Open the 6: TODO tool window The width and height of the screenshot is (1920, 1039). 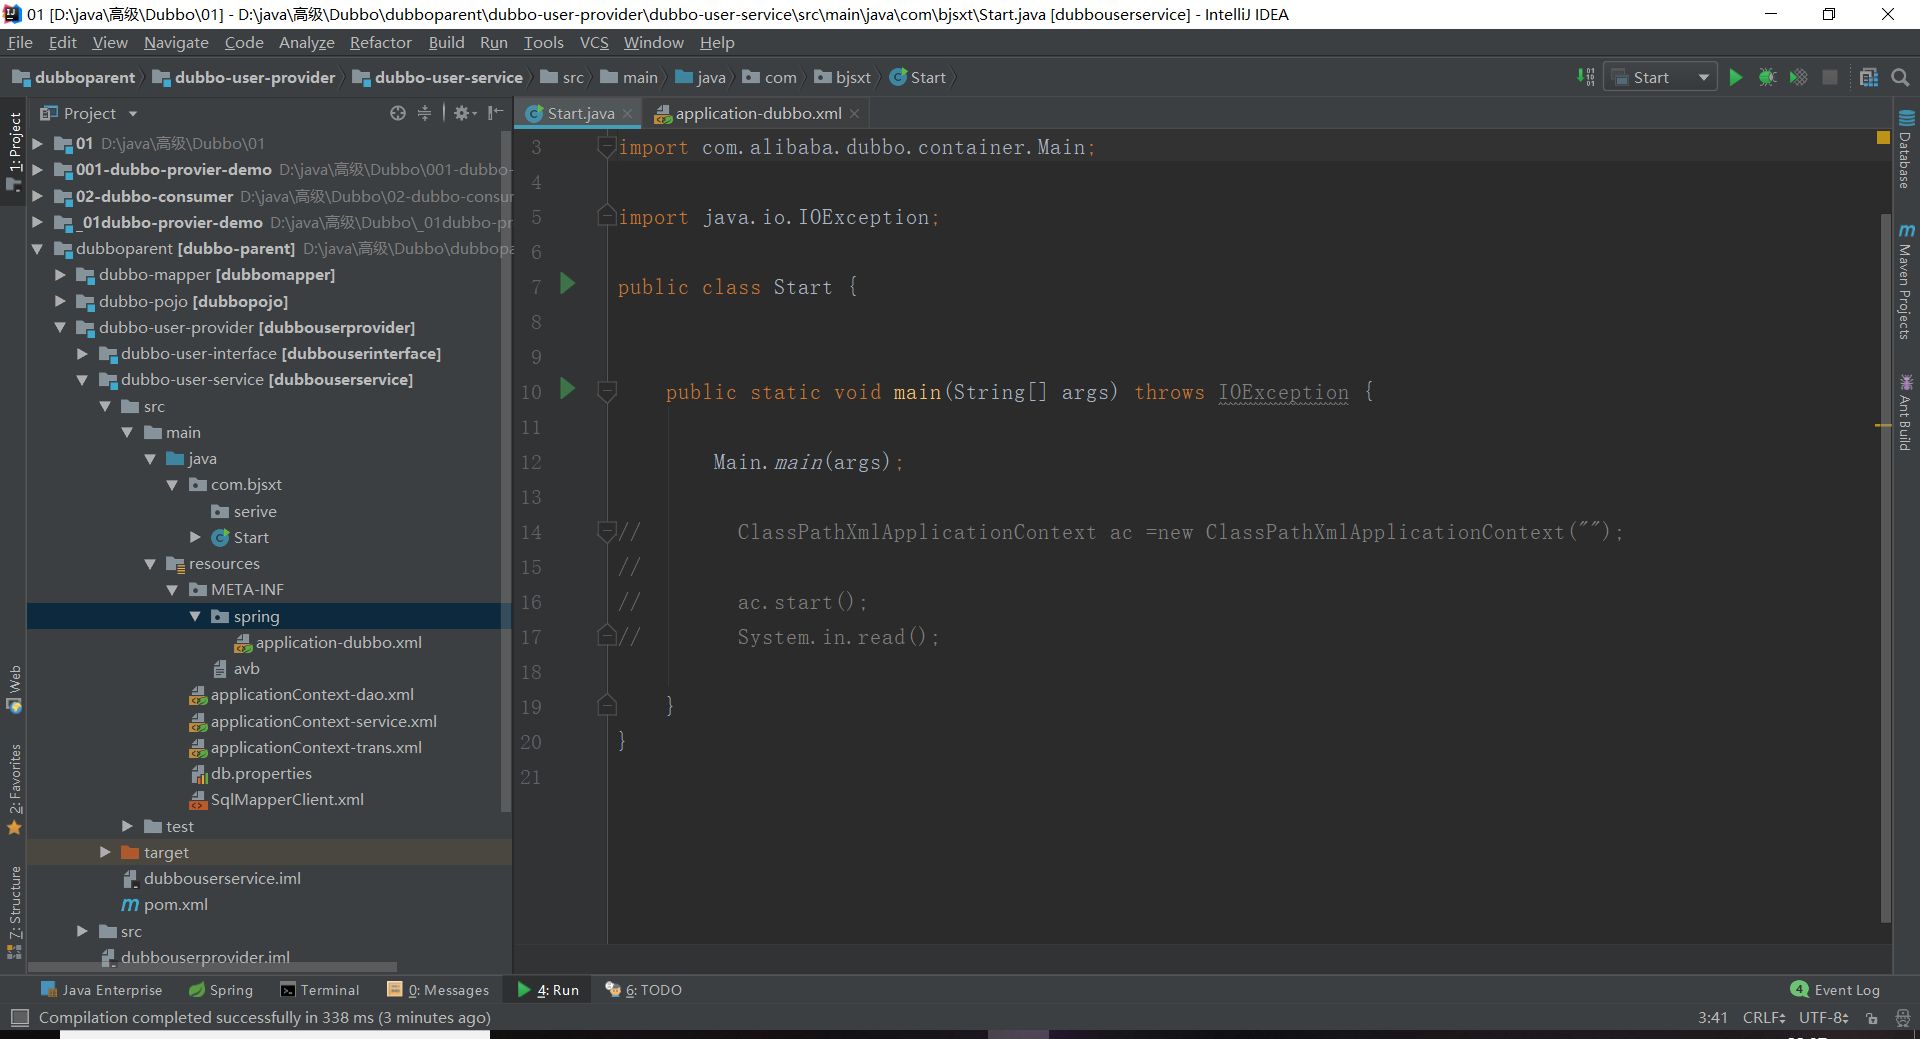tap(644, 990)
